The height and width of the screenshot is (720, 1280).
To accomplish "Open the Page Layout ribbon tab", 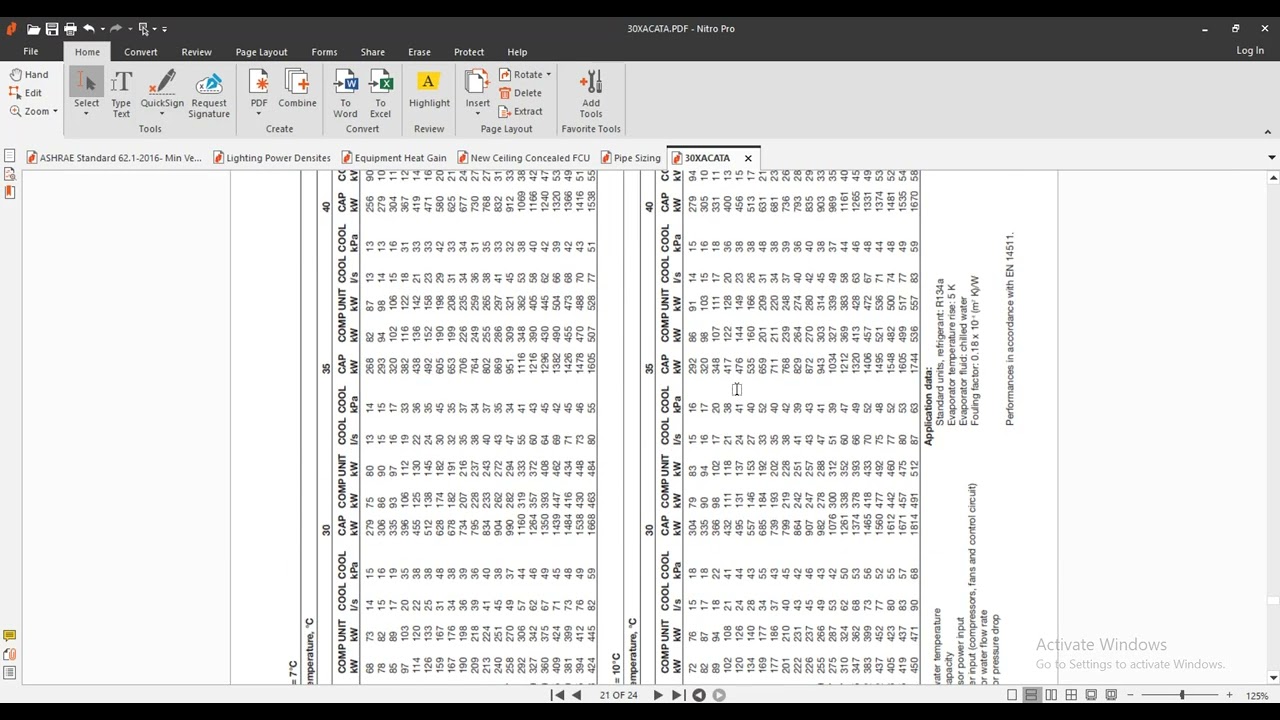I will 261,52.
